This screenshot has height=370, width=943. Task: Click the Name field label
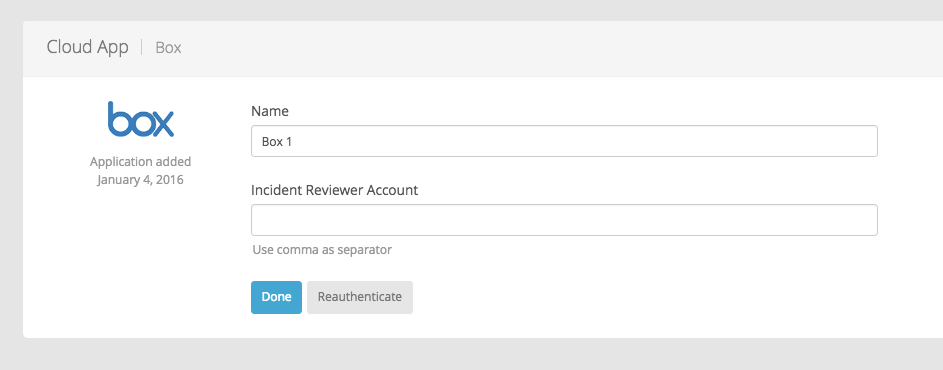(270, 111)
